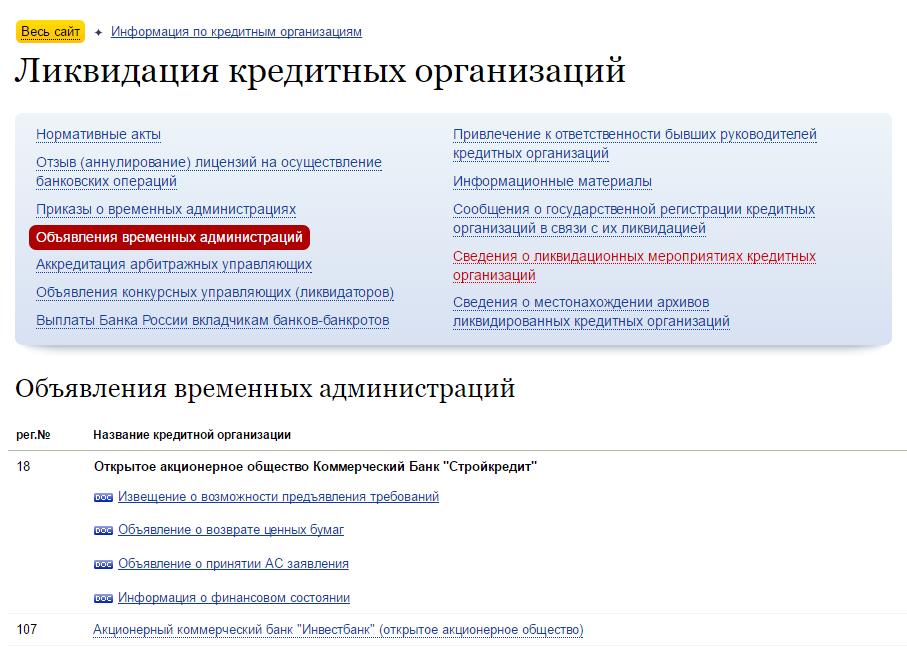Open messages about state registration of credit organizations
Viewport: 907px width, 647px height.
coord(633,218)
